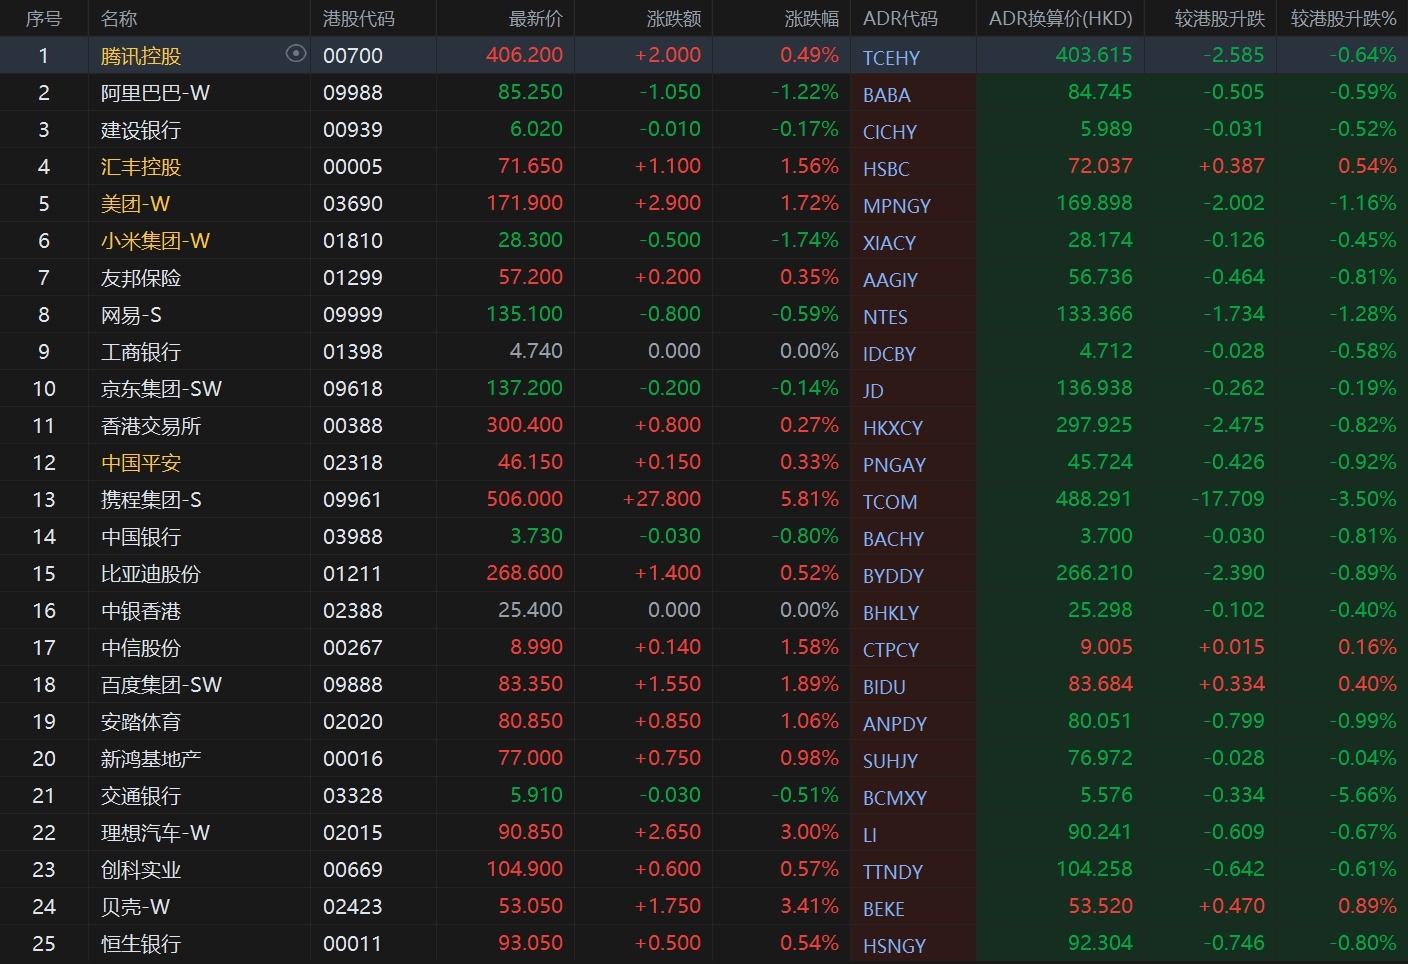
Task: Sort by 最新价 column header
Action: click(x=535, y=19)
